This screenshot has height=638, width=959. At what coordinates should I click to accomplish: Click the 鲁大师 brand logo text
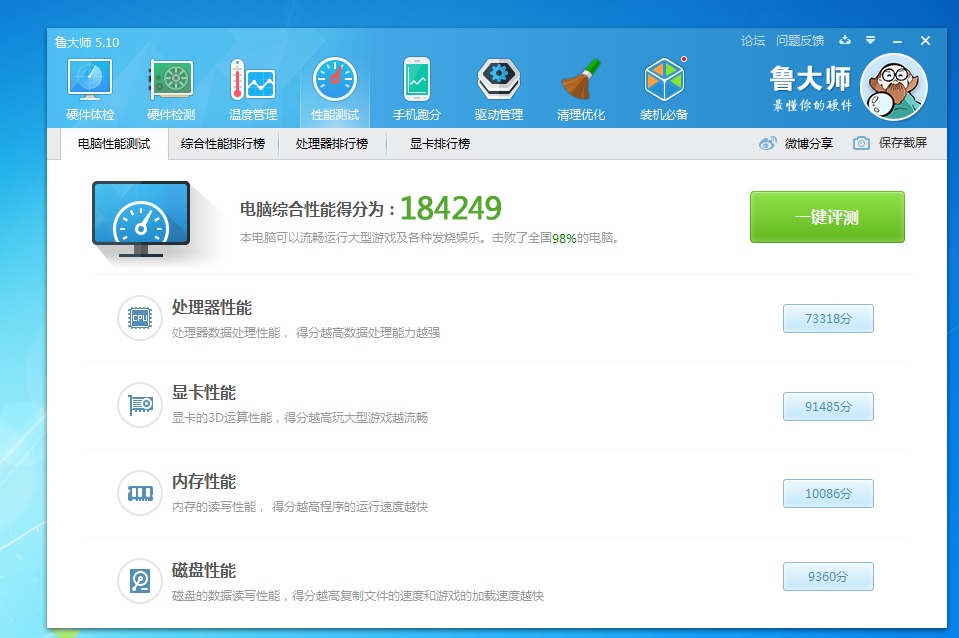[810, 78]
